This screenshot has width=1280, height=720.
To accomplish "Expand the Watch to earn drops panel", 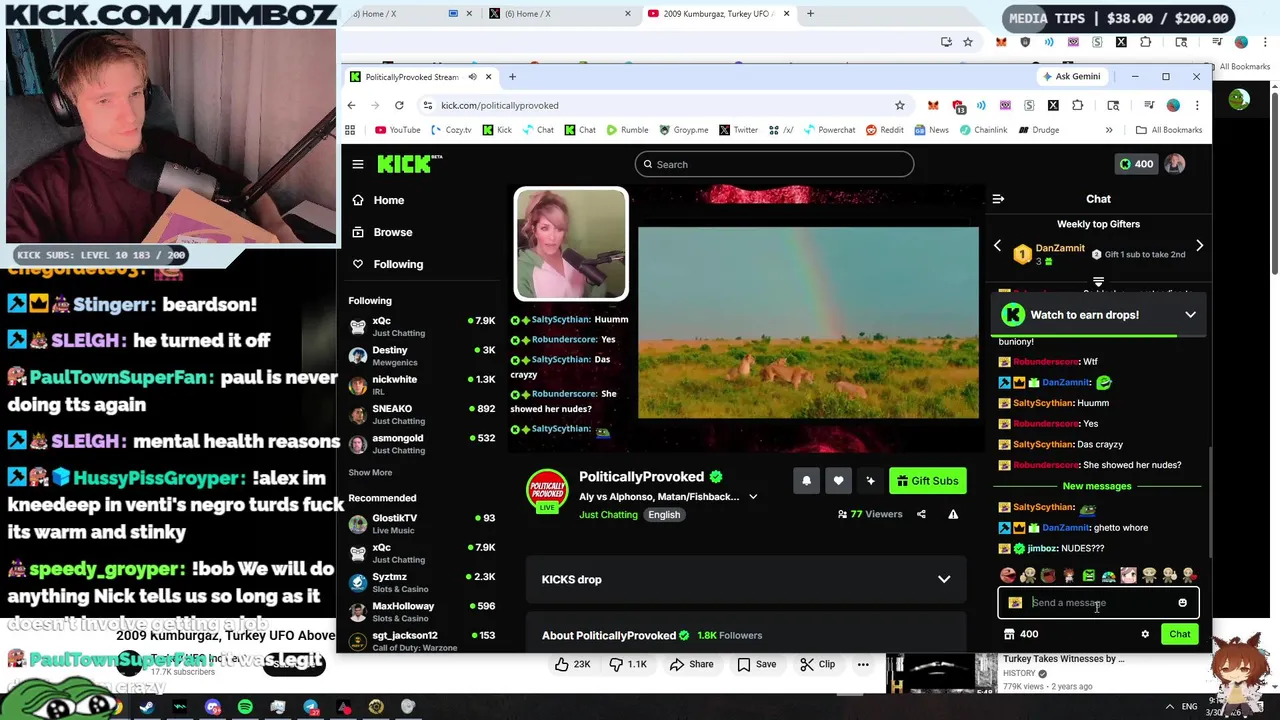I will tap(1190, 315).
